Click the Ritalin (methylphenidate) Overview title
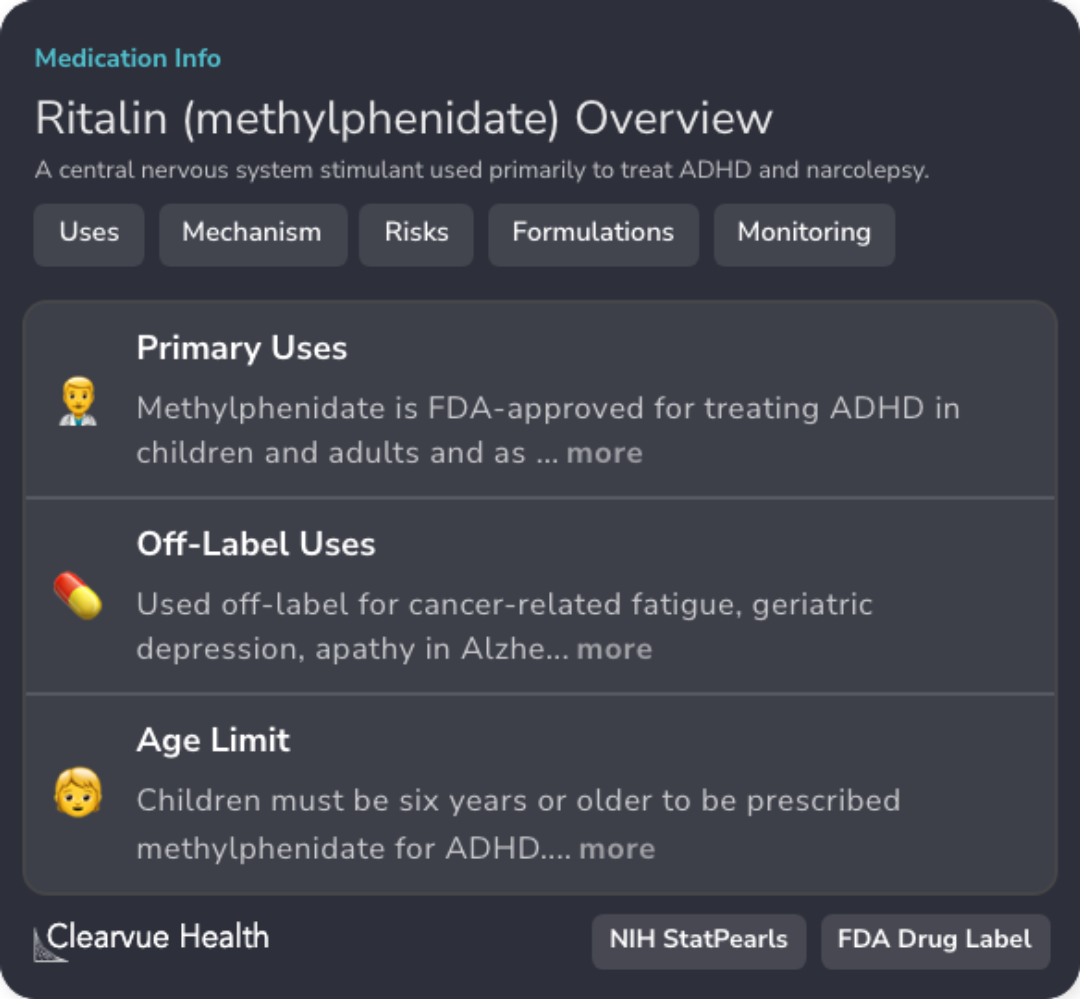 tap(404, 118)
